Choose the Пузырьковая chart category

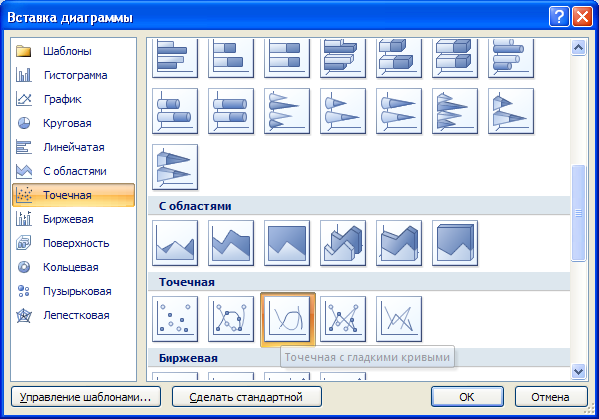pyautogui.click(x=73, y=291)
